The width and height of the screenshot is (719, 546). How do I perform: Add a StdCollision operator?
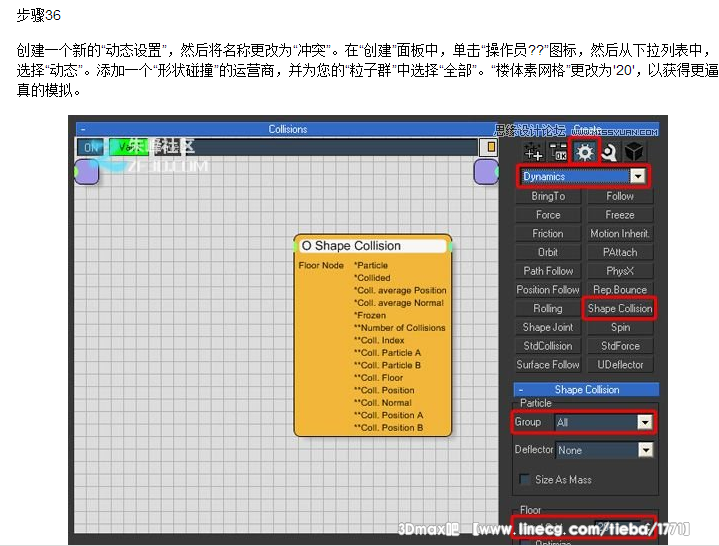(548, 346)
